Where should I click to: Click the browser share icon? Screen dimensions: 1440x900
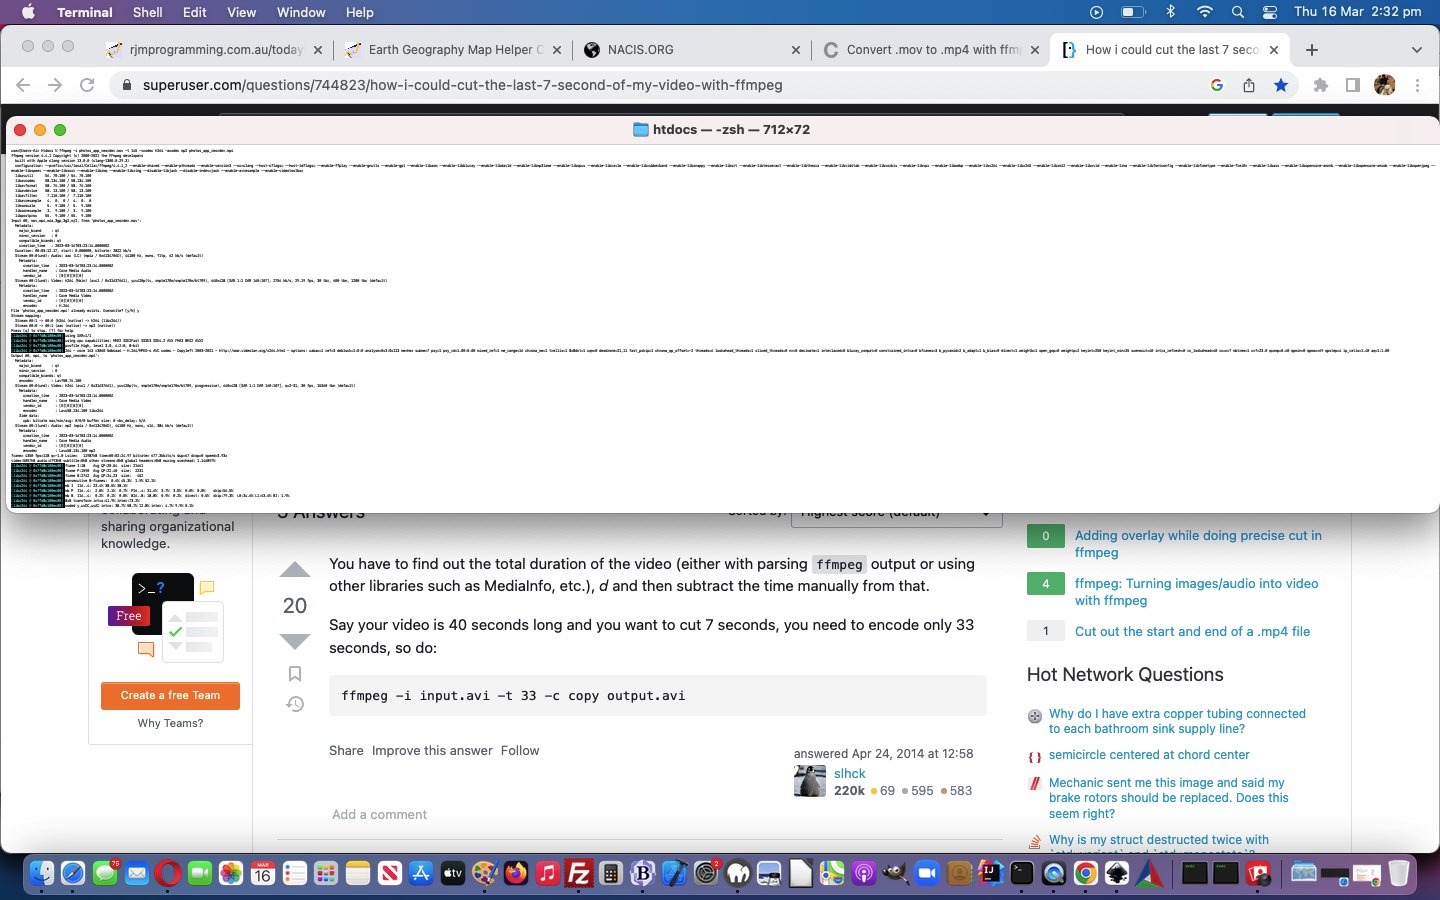1249,85
